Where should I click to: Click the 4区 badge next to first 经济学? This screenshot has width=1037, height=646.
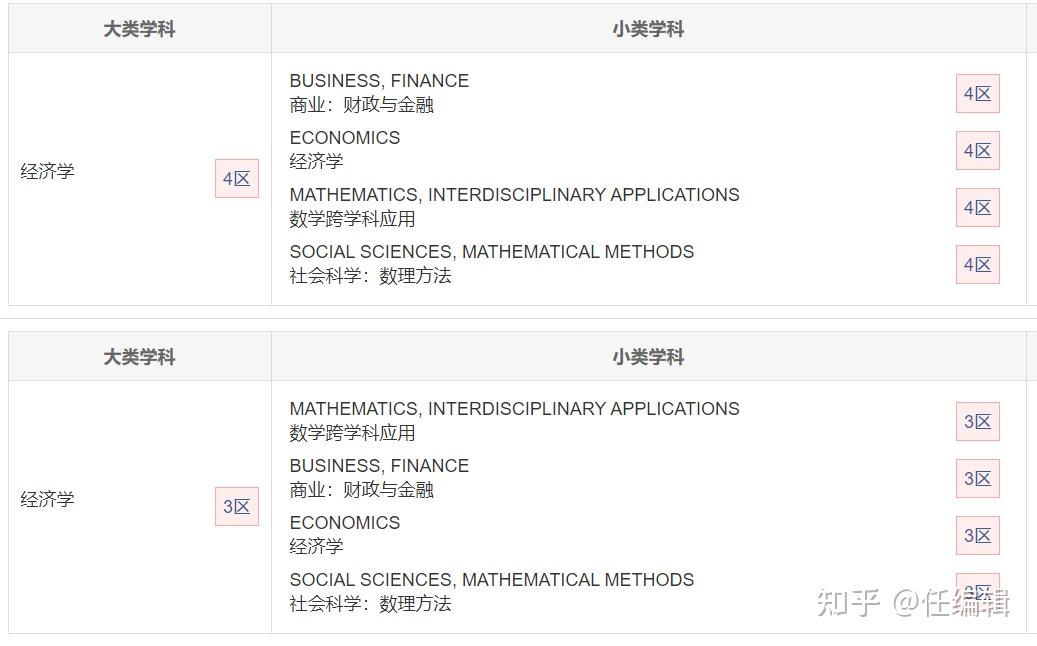pos(237,179)
